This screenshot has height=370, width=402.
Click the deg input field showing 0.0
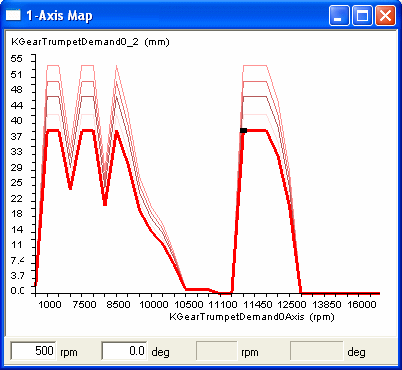(x=124, y=351)
